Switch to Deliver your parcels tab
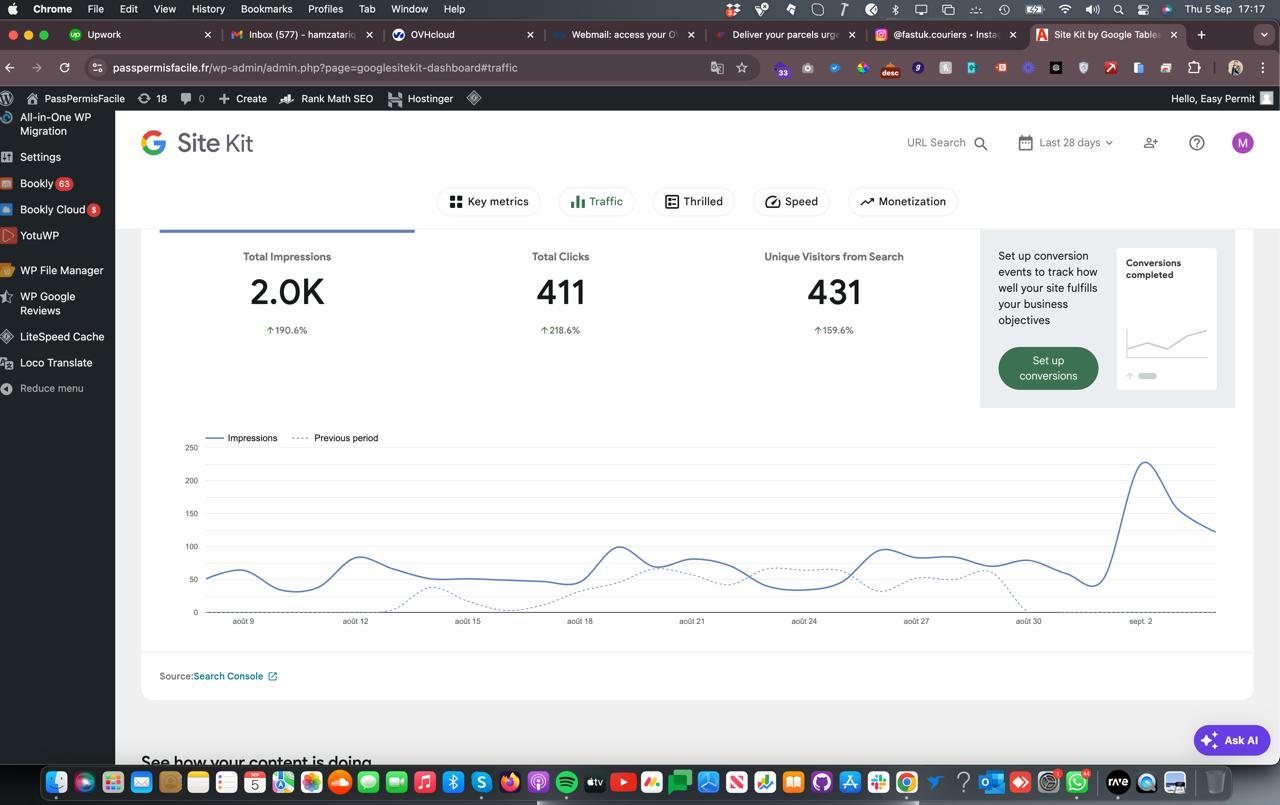 tap(785, 34)
